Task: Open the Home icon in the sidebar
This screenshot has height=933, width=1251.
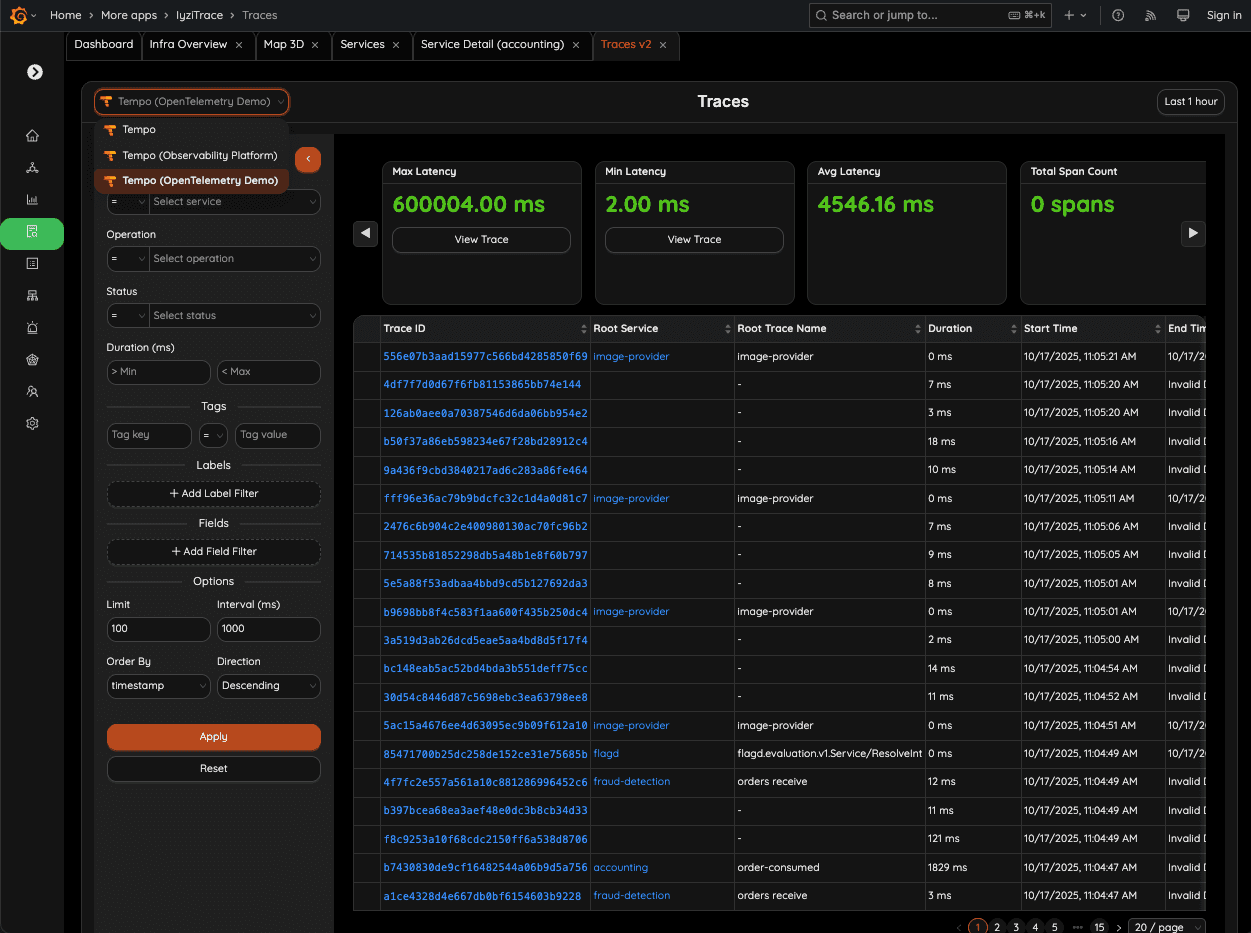Action: [32, 135]
